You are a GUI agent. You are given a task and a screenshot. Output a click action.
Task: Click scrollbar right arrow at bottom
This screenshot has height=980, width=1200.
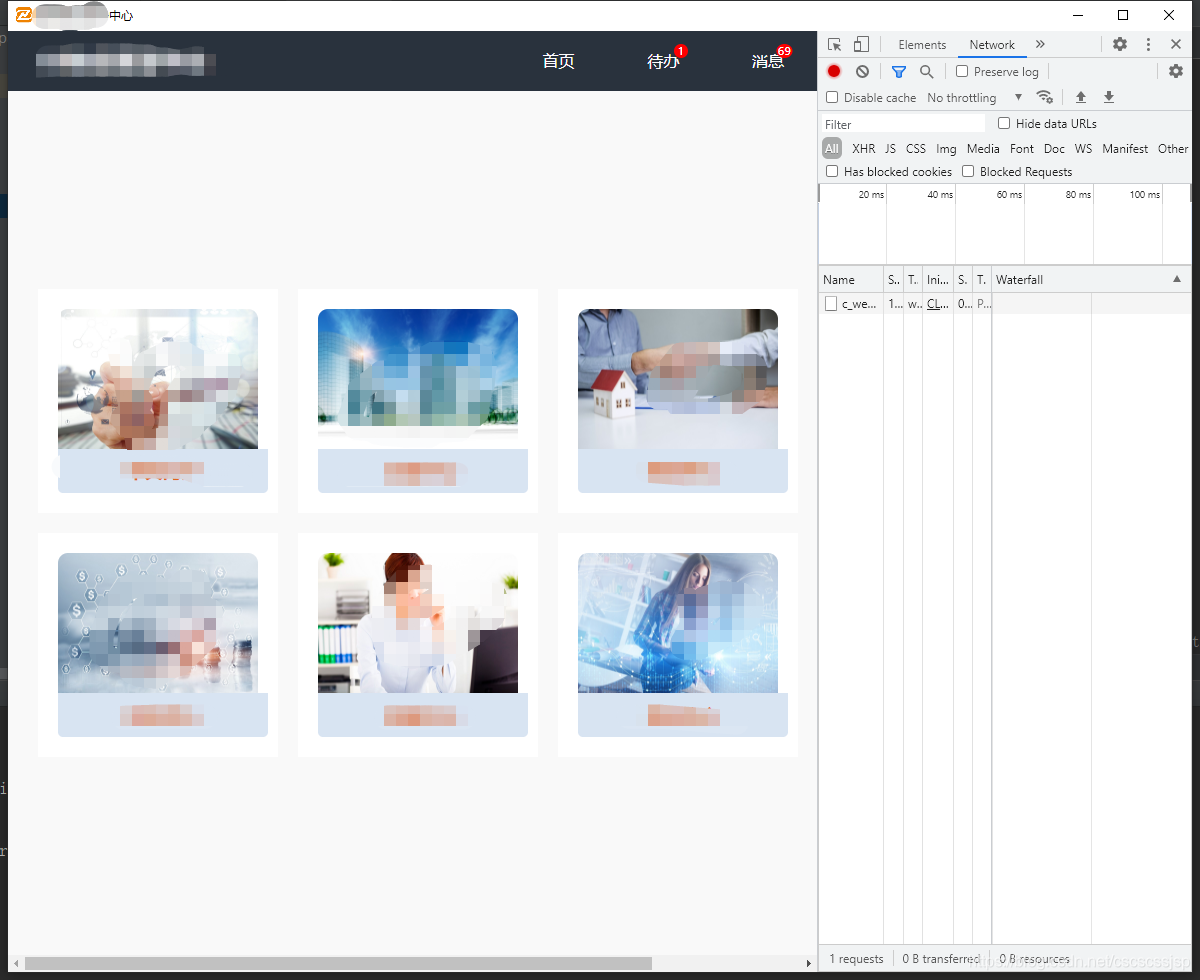click(x=809, y=964)
